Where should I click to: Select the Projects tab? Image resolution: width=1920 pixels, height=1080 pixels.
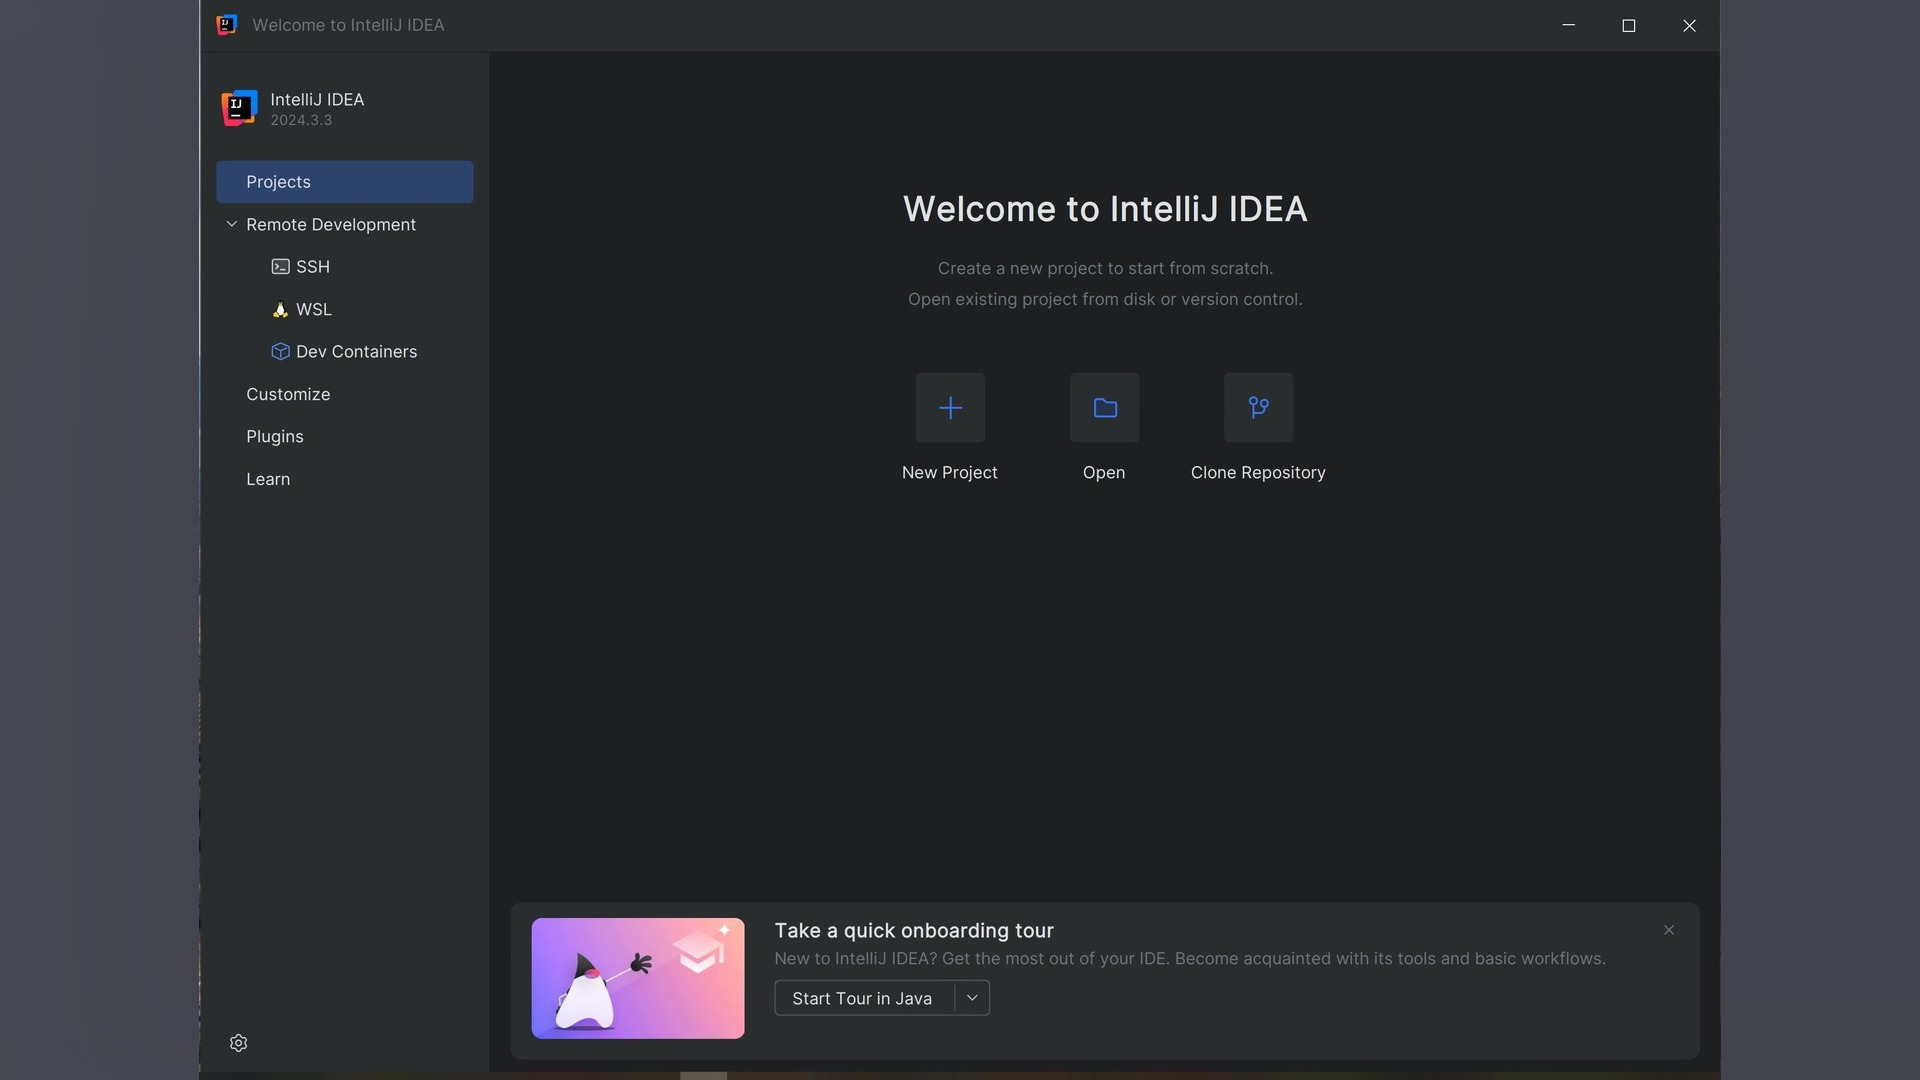point(344,182)
